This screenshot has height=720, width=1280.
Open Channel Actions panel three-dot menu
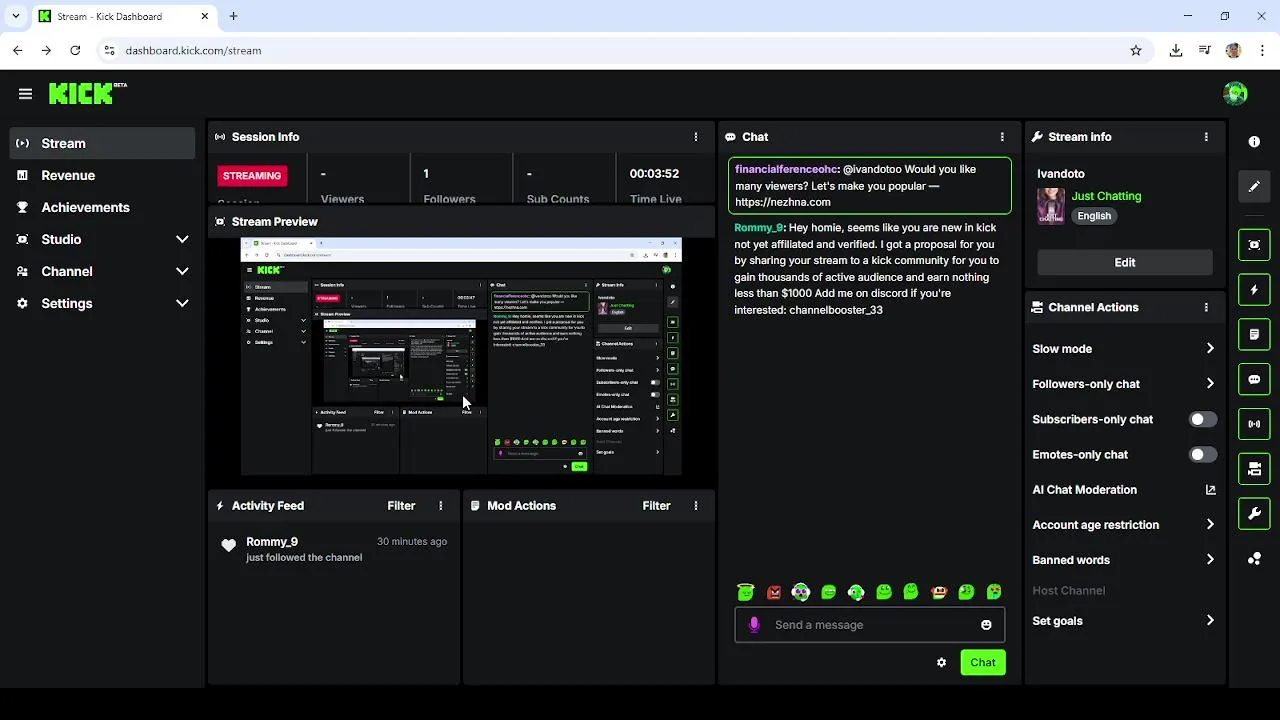[1206, 308]
